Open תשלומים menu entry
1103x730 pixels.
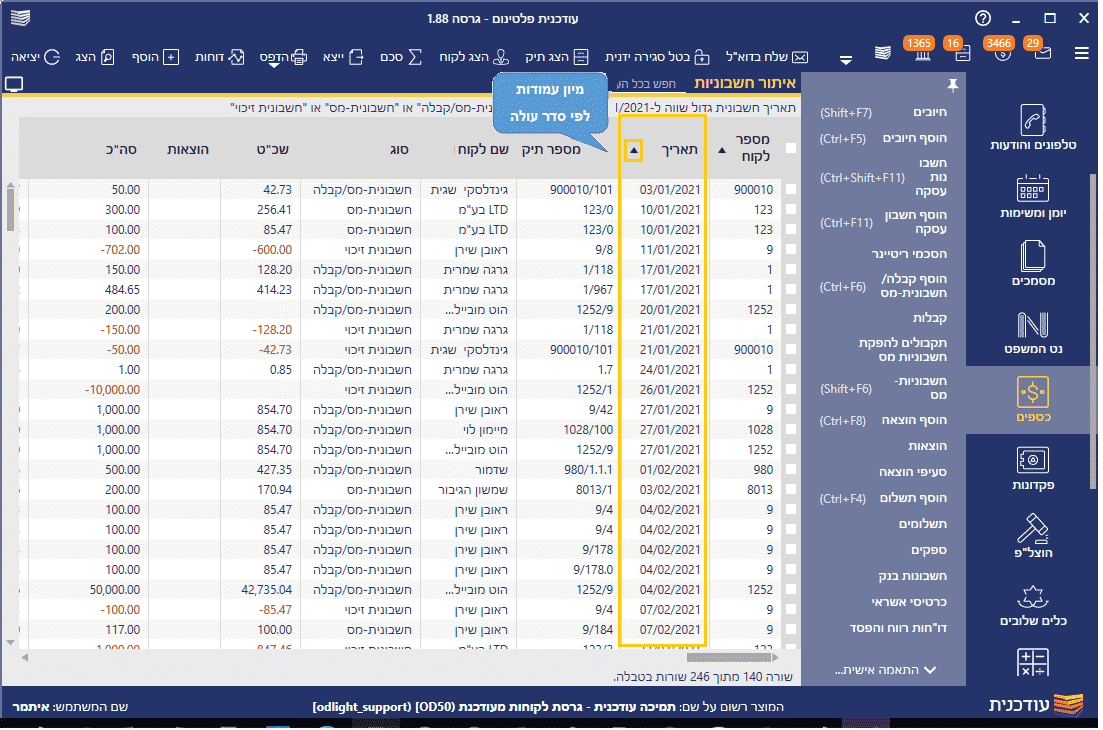click(x=923, y=524)
